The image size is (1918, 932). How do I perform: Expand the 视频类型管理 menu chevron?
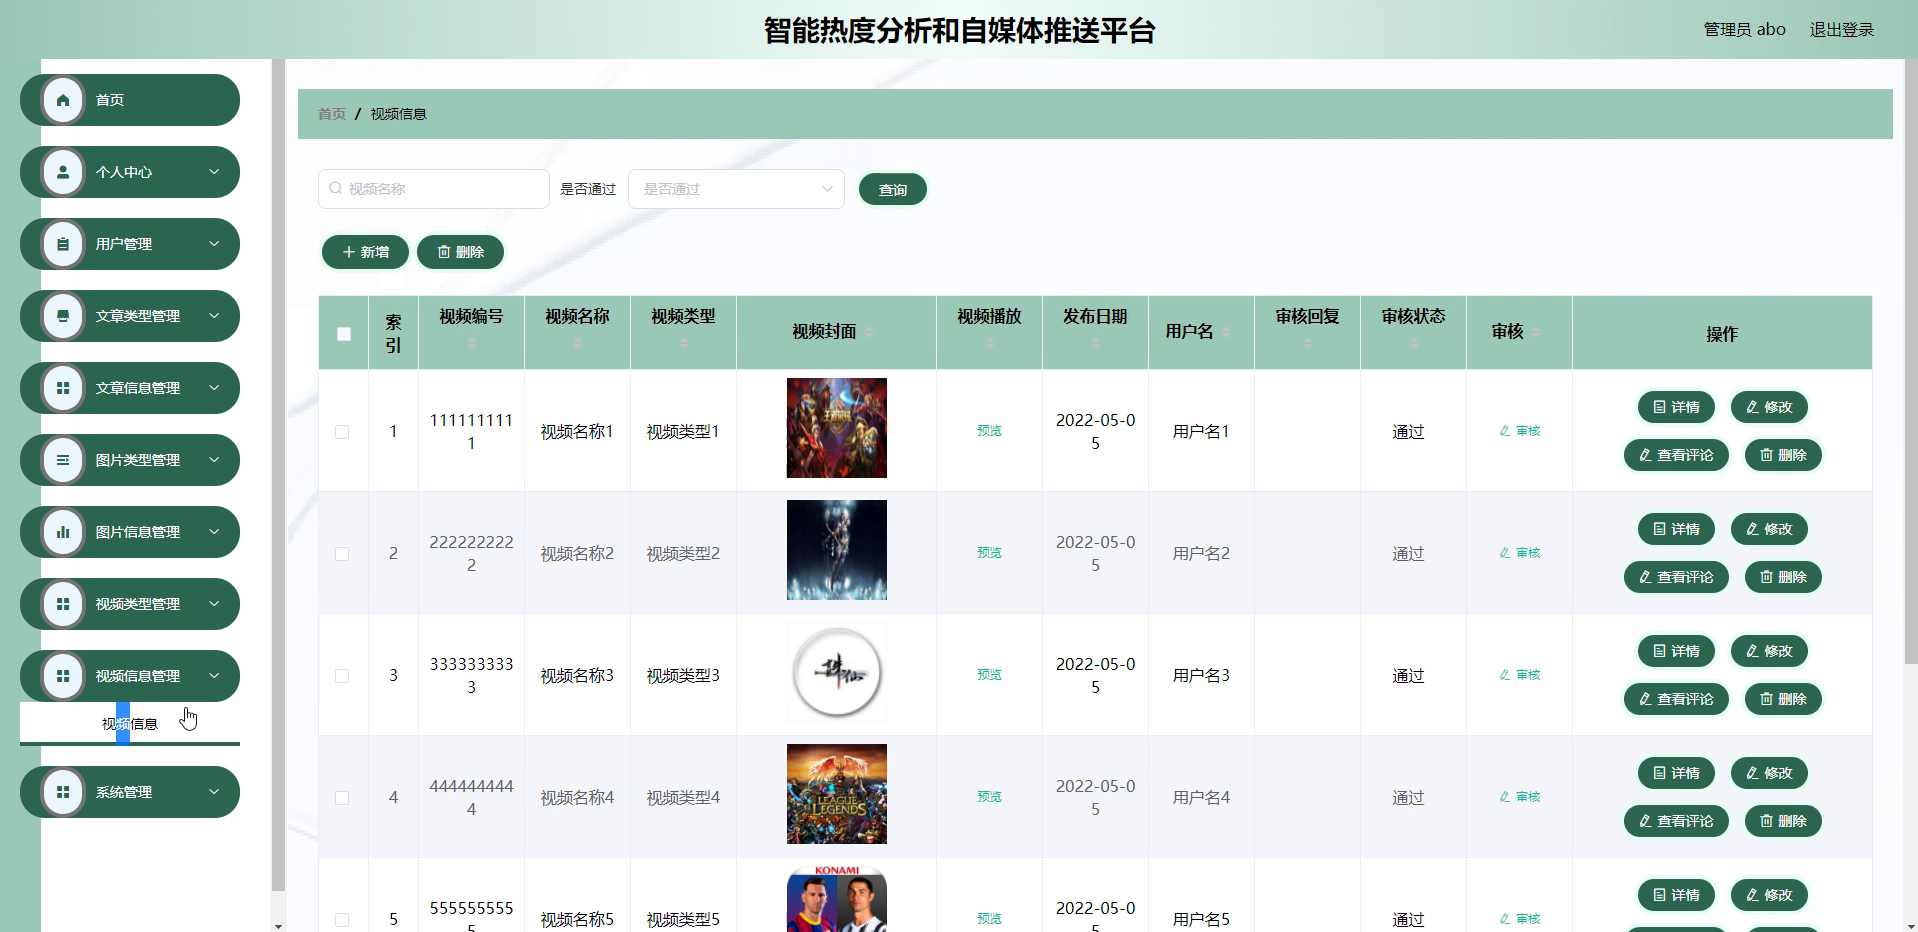click(214, 604)
